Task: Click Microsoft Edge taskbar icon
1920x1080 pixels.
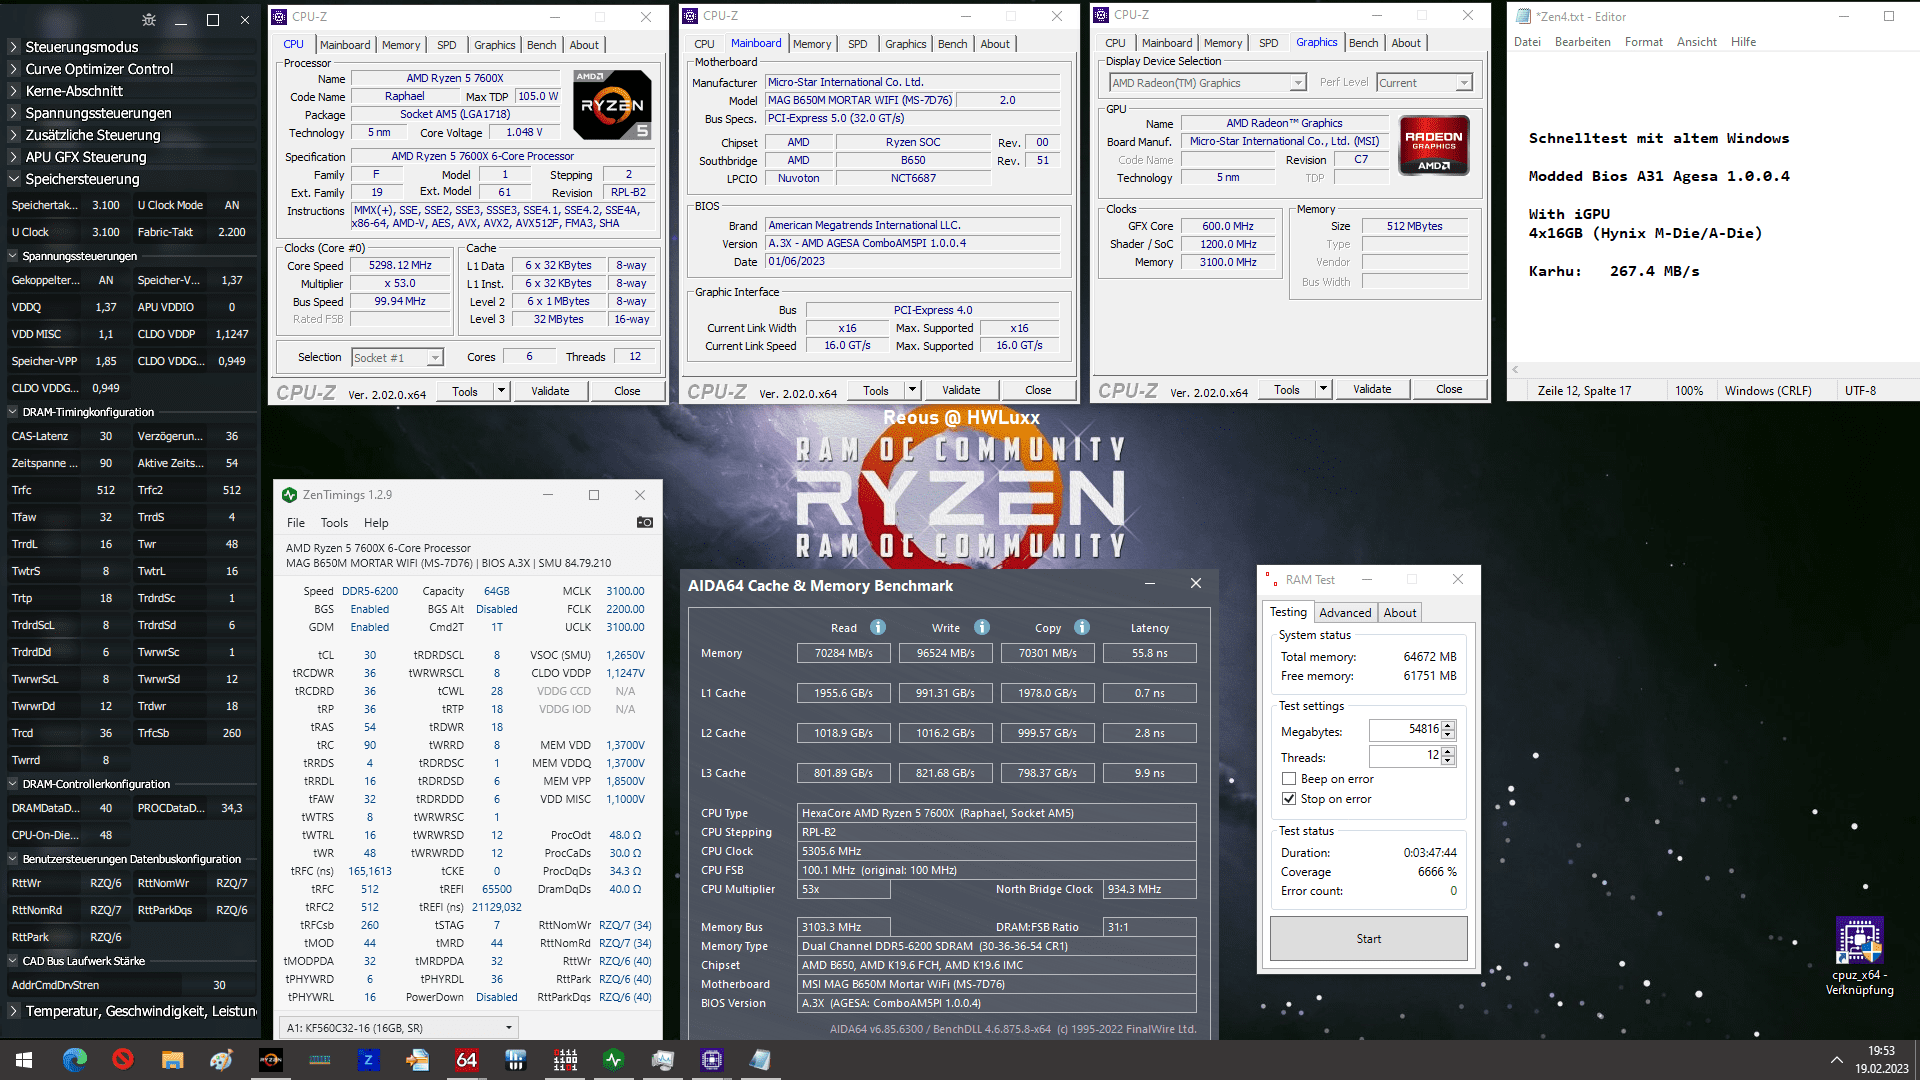Action: tap(75, 1059)
